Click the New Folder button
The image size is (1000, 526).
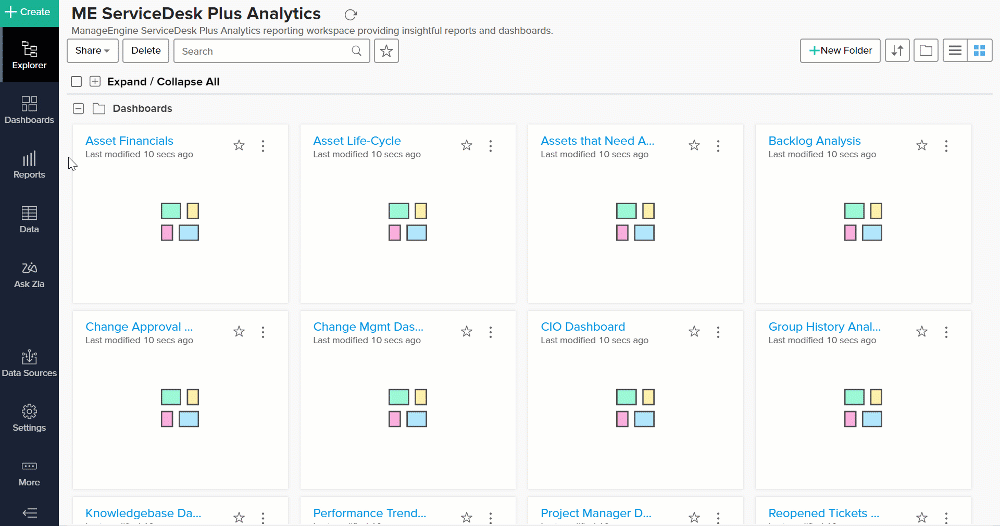coord(840,50)
